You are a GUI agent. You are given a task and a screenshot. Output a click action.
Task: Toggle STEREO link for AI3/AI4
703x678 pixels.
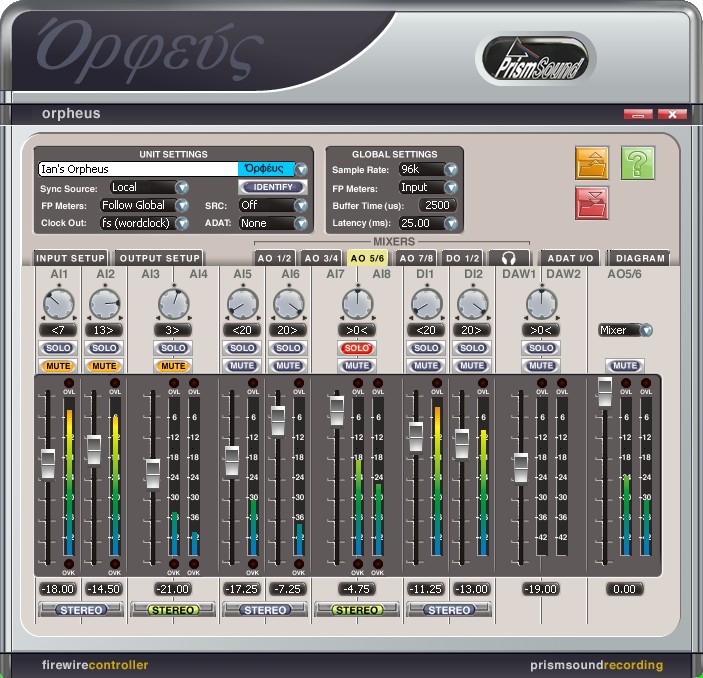pyautogui.click(x=173, y=610)
